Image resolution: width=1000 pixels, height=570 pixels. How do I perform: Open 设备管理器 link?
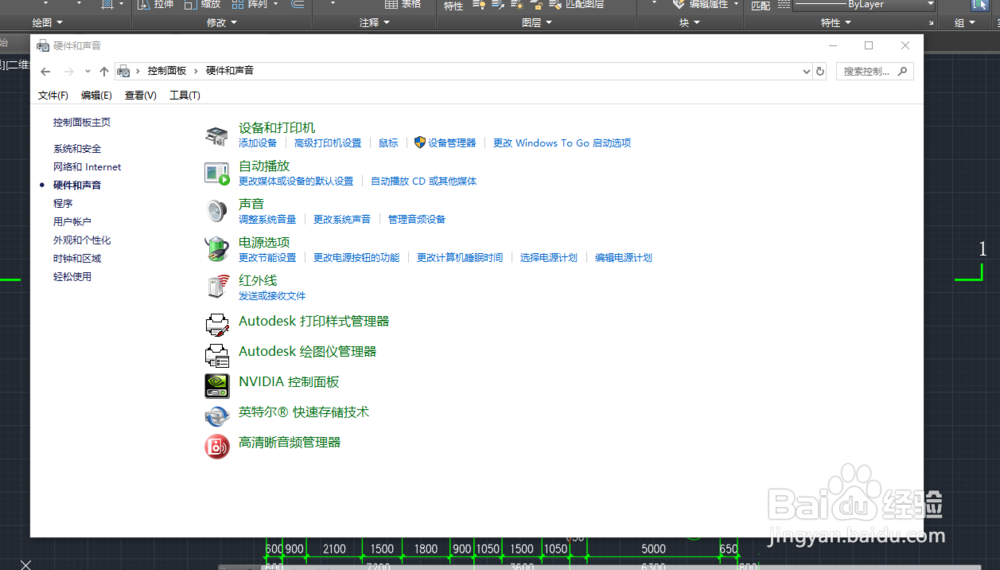coord(452,143)
